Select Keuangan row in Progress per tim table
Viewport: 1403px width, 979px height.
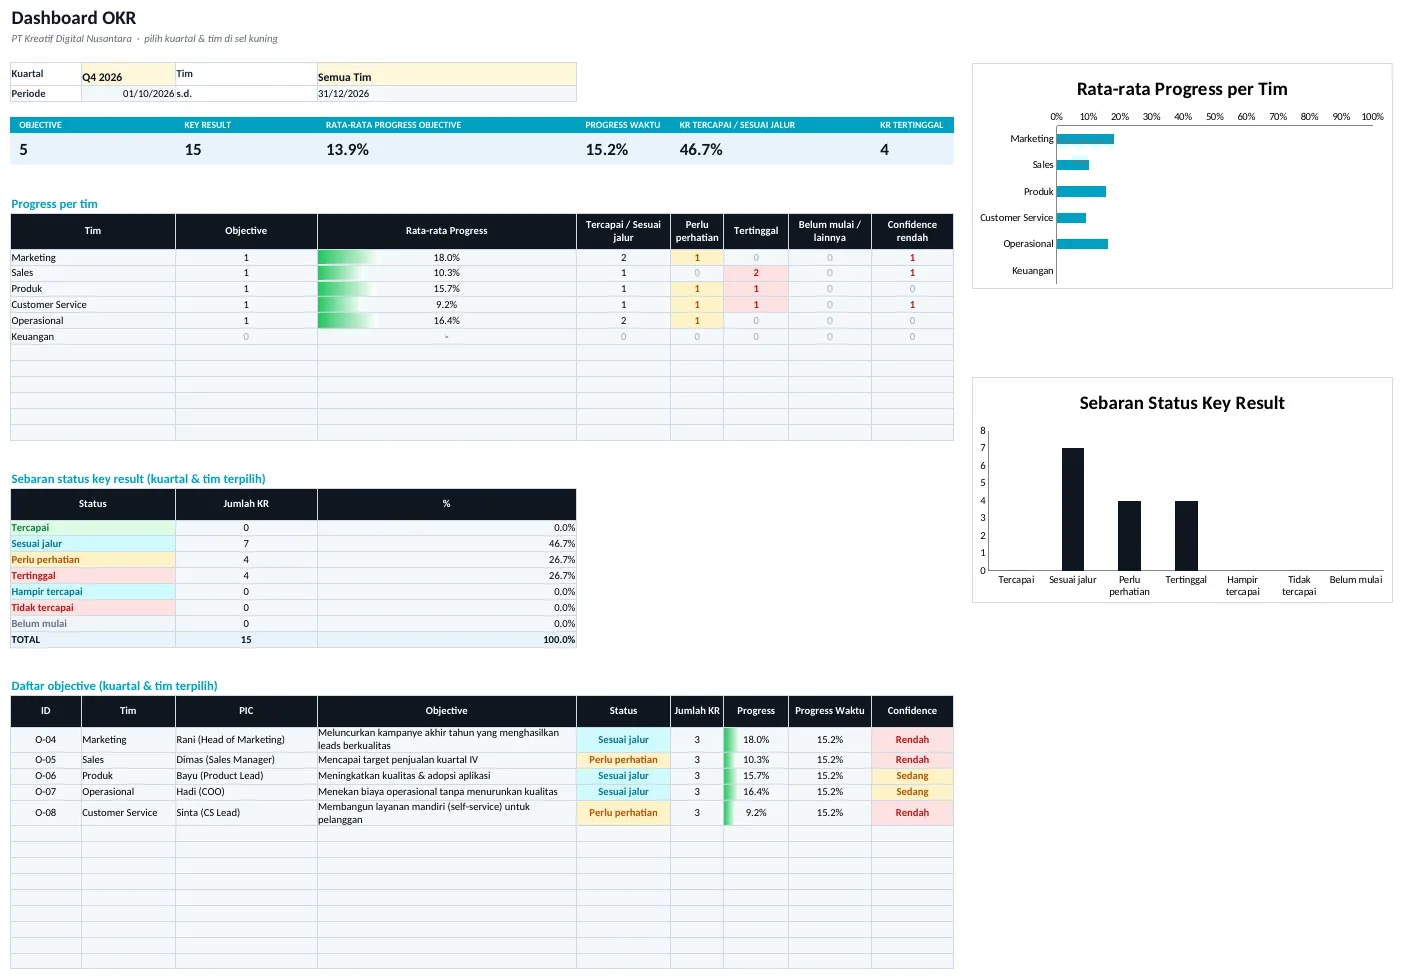pyautogui.click(x=481, y=337)
